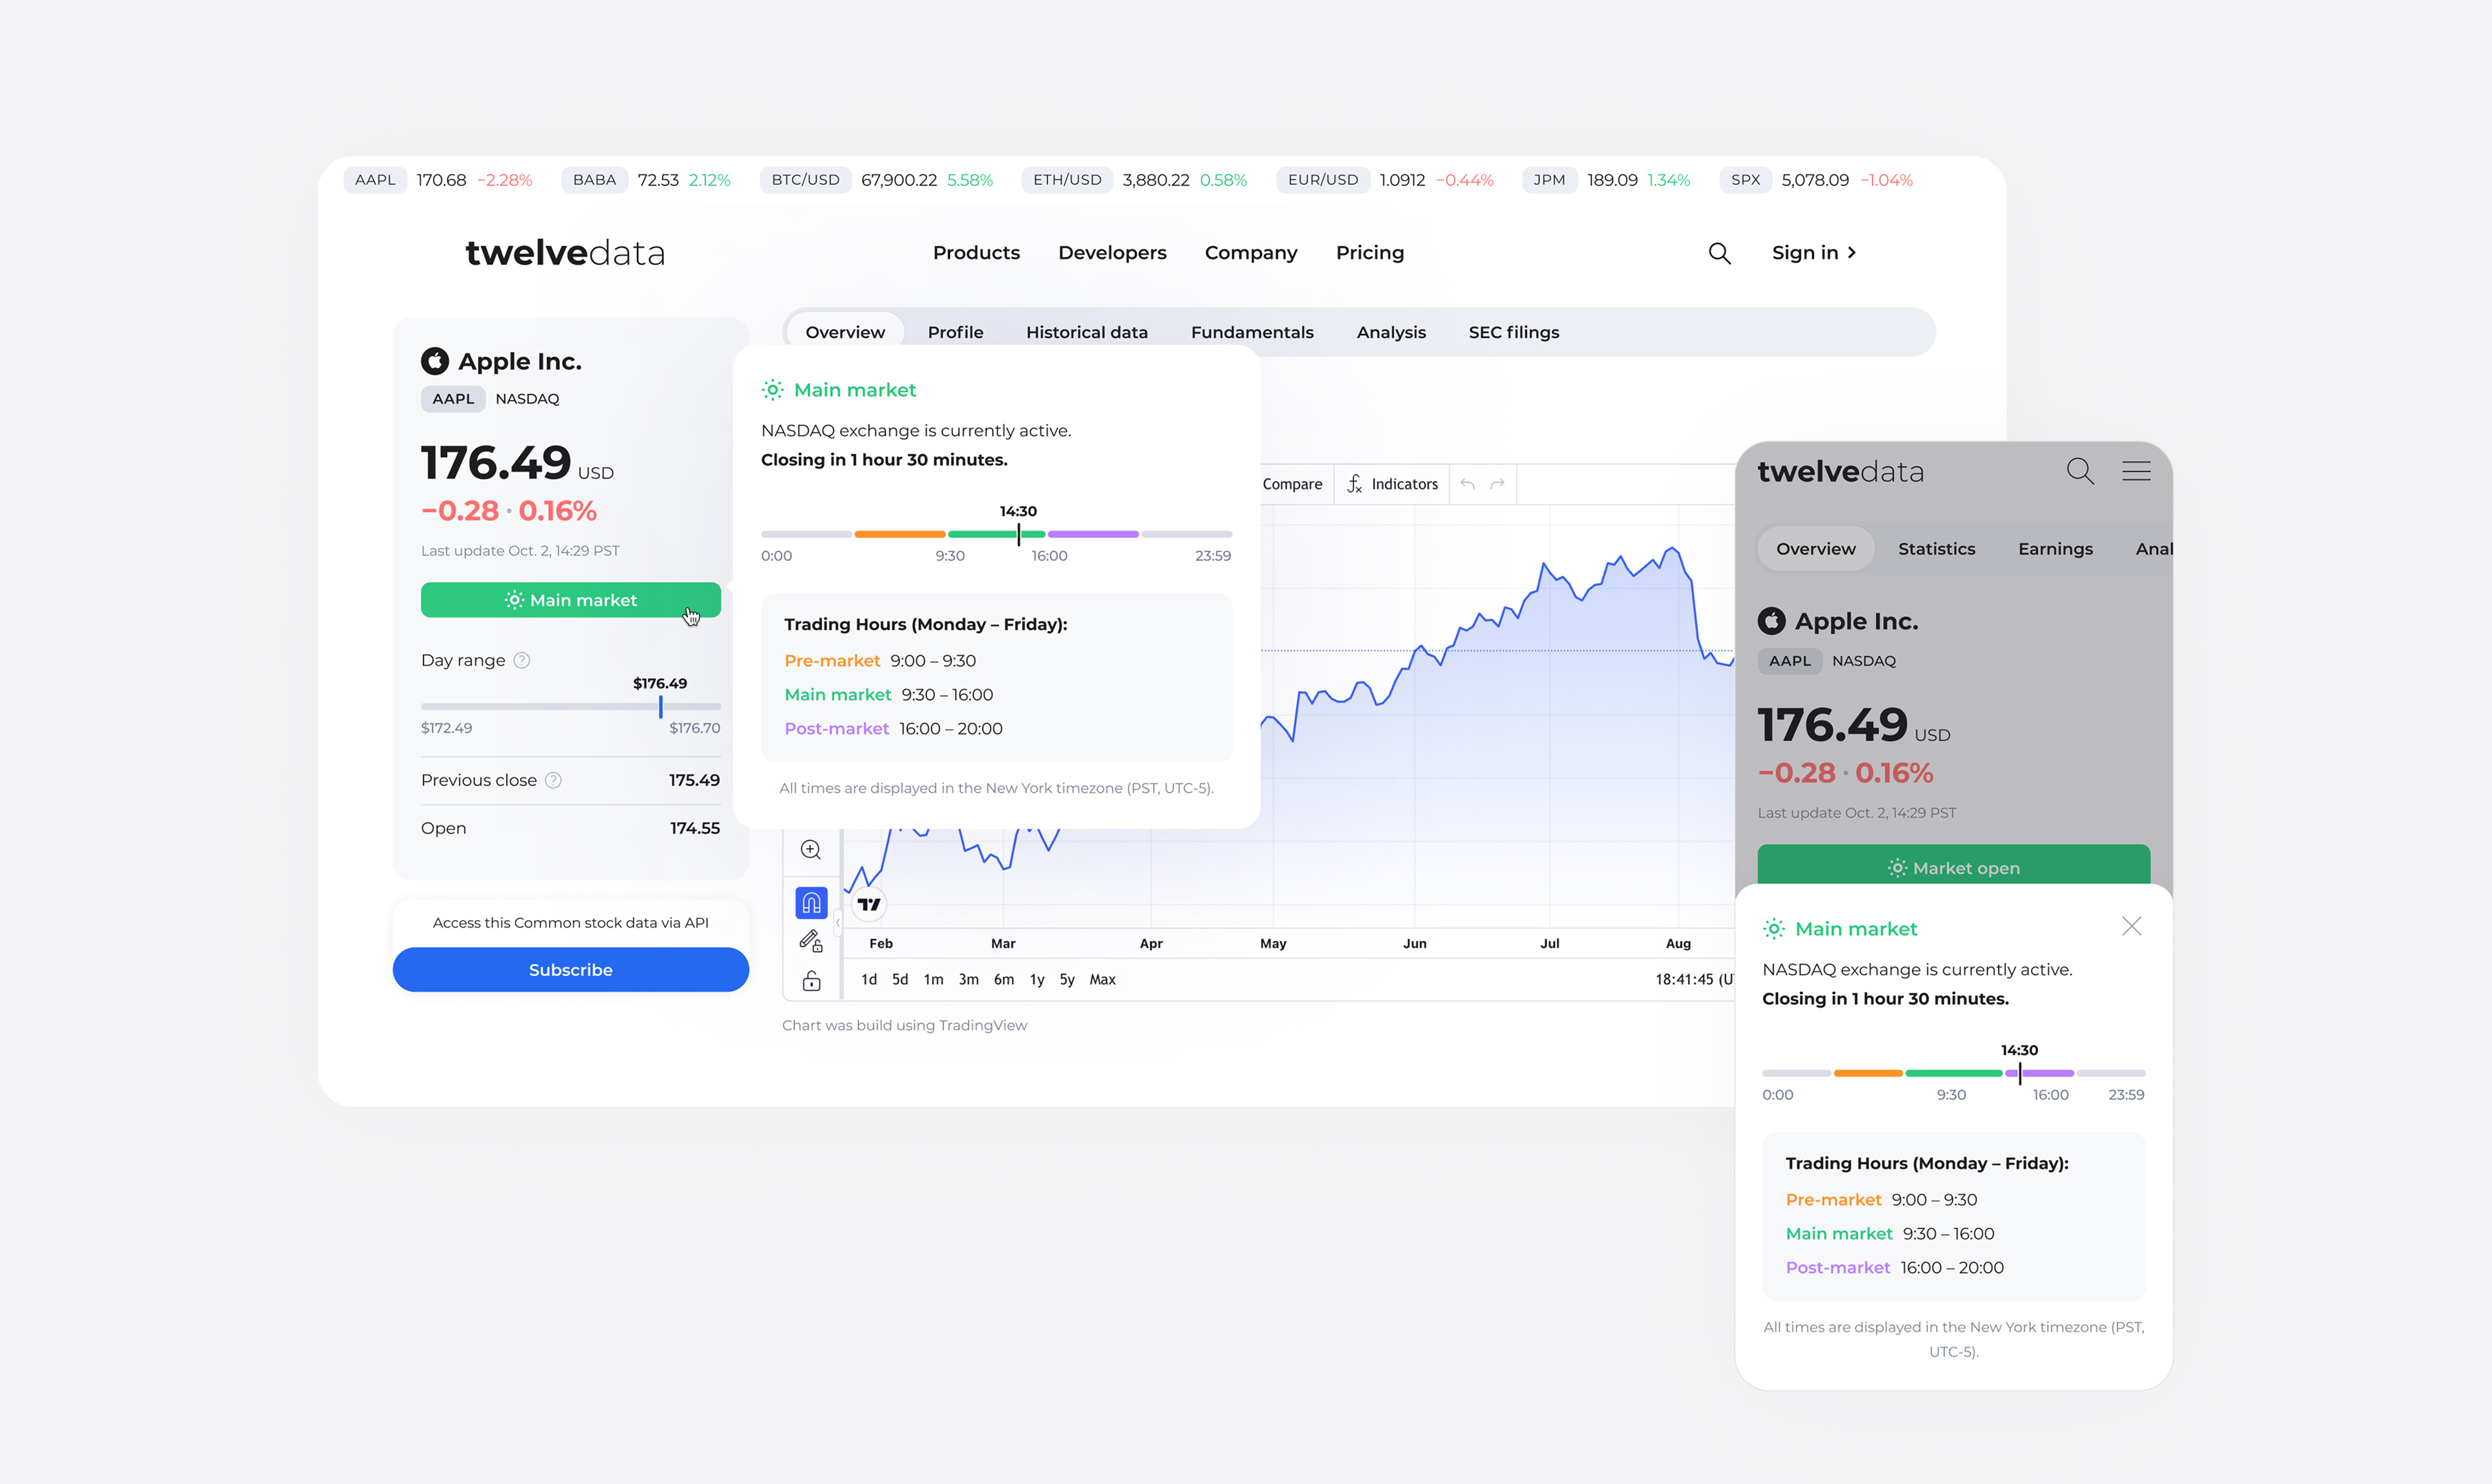Click the orange pre-market segment in desktop popup
This screenshot has height=1484, width=2492.
[899, 534]
